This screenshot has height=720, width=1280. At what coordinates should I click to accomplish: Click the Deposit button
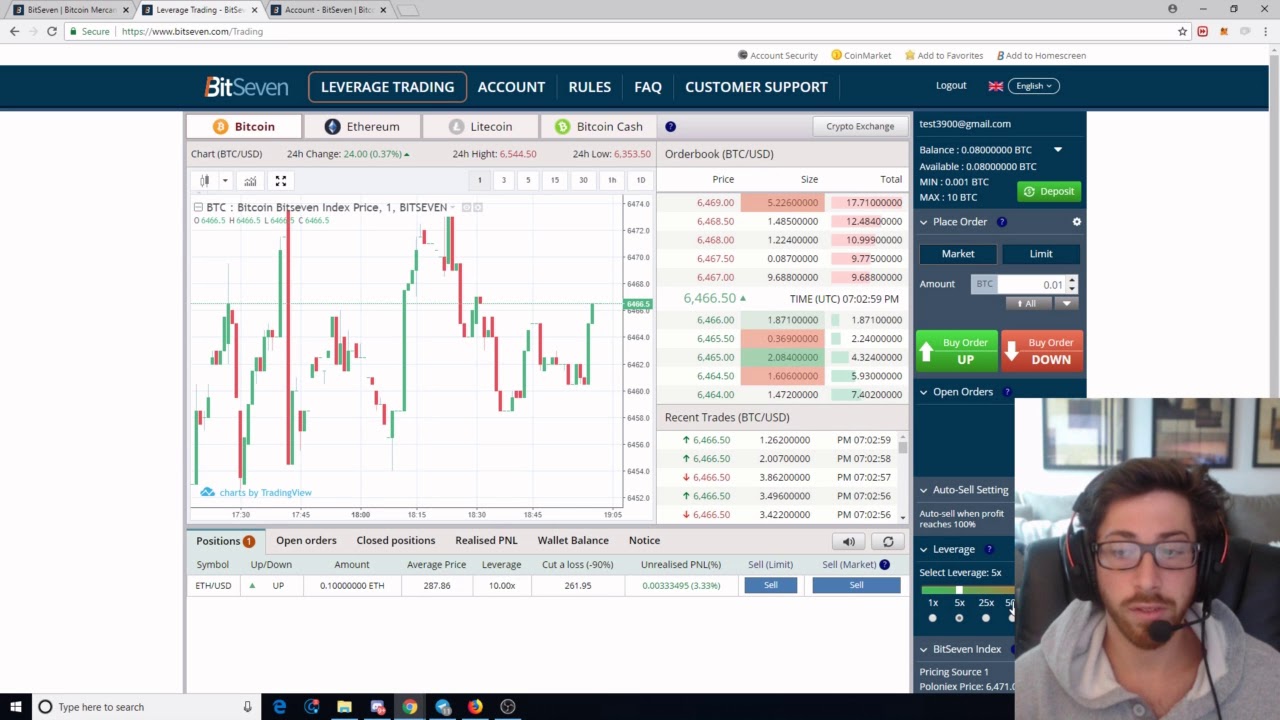[1049, 191]
